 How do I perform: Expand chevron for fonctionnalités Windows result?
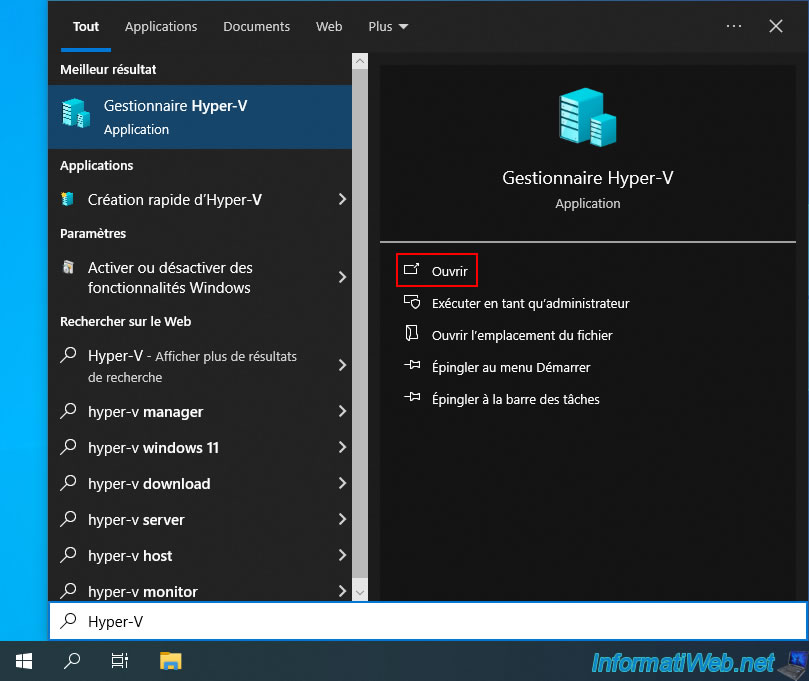coord(342,277)
